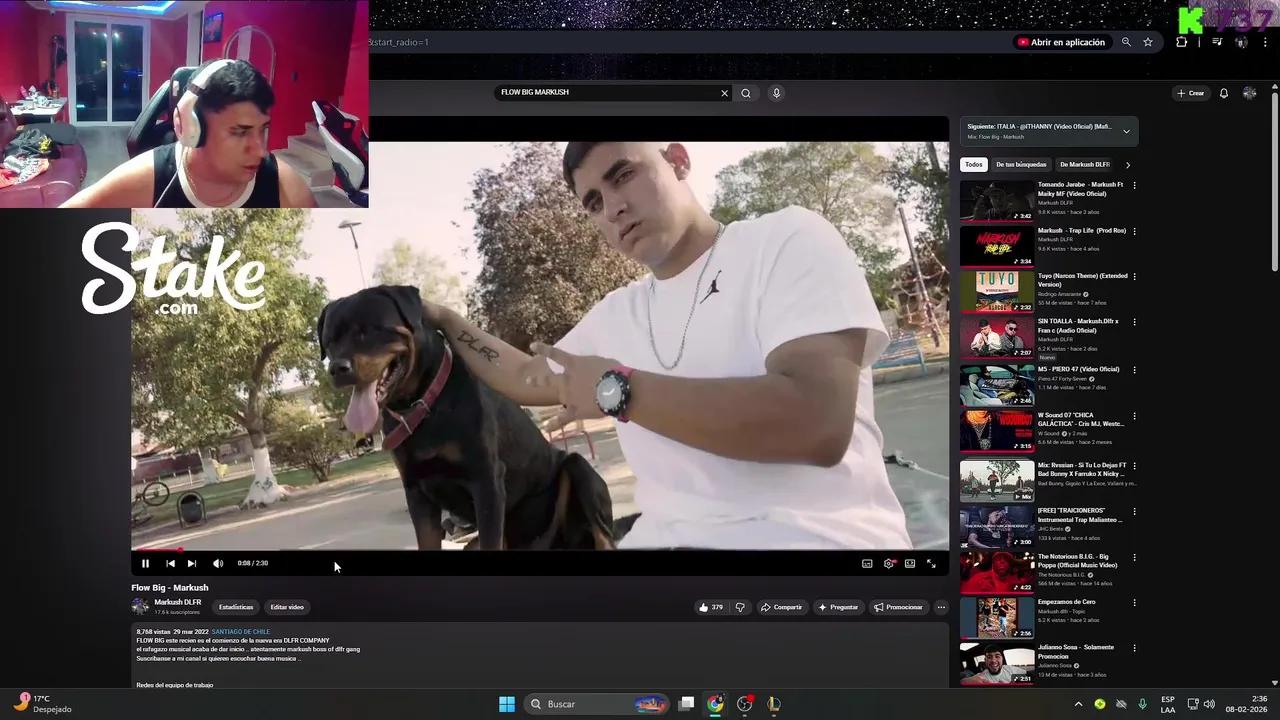Click the YouTube search magnifier button

pyautogui.click(x=746, y=93)
